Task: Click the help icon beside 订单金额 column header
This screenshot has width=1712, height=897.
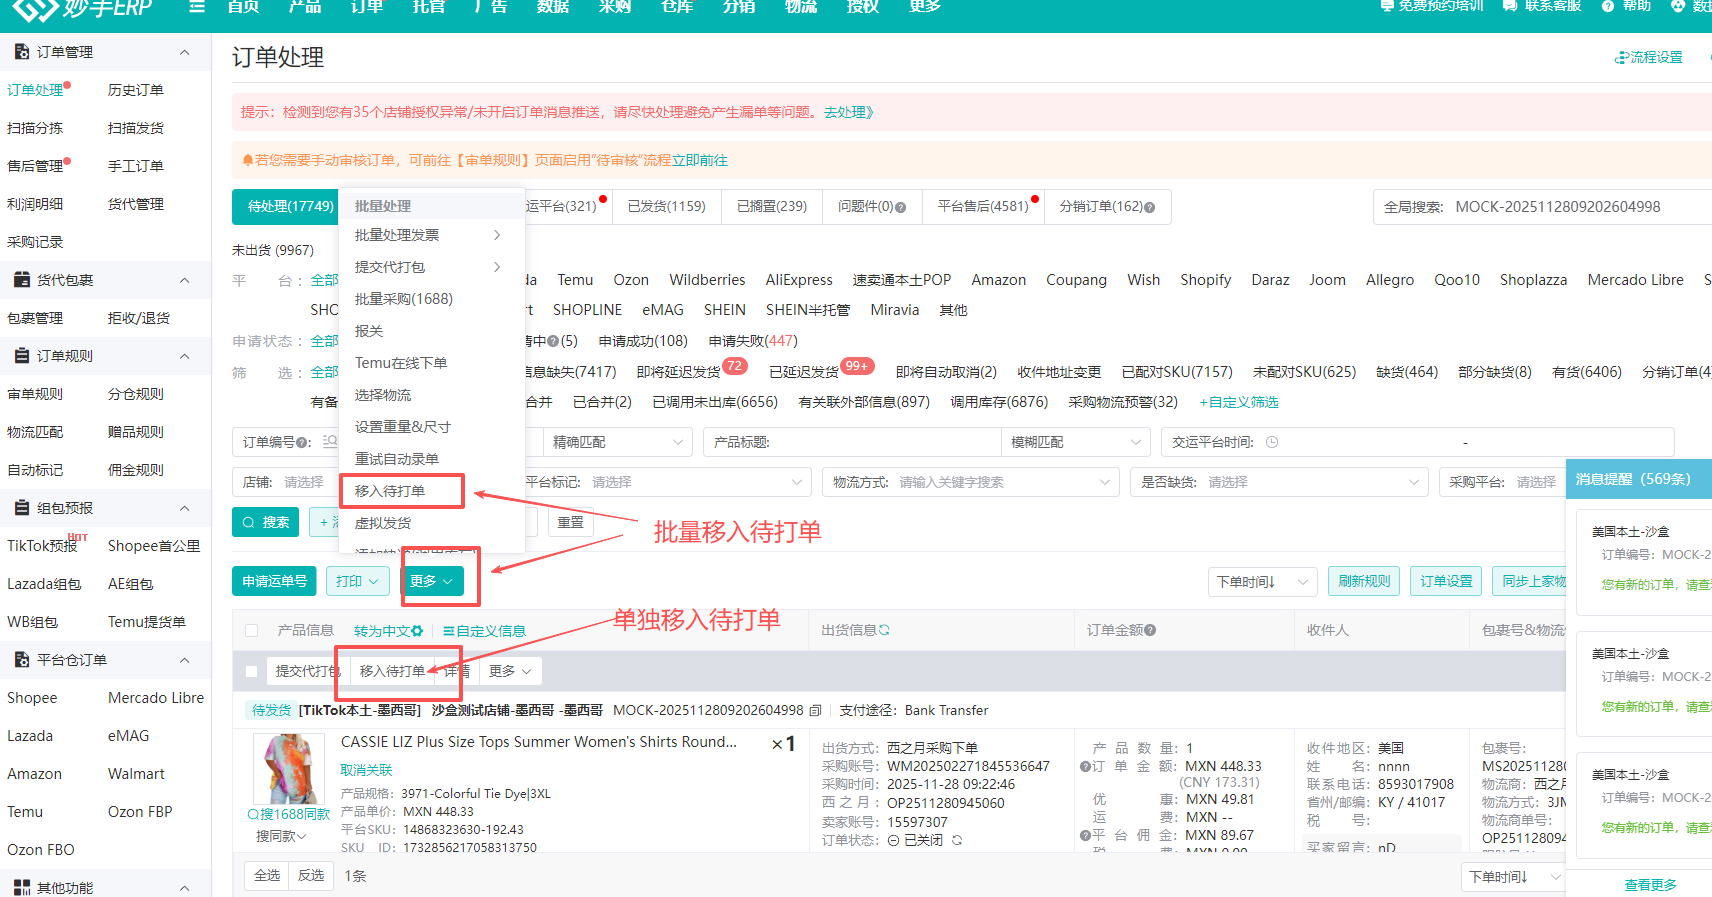Action: (1150, 630)
